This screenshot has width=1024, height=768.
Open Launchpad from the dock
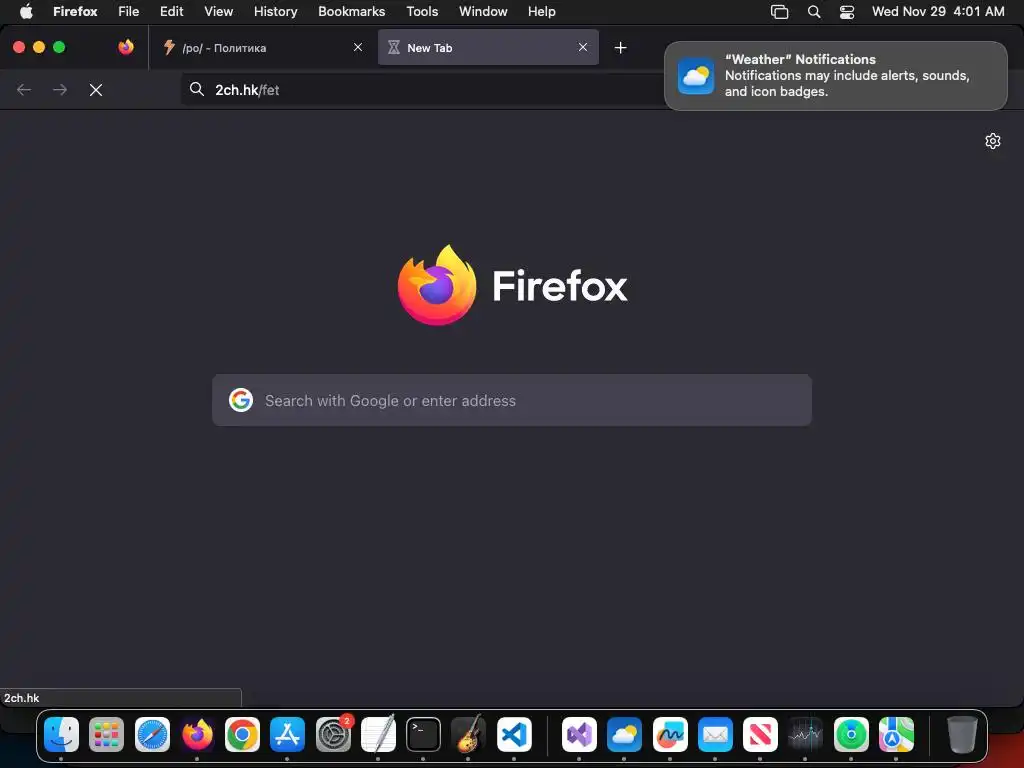coord(106,735)
